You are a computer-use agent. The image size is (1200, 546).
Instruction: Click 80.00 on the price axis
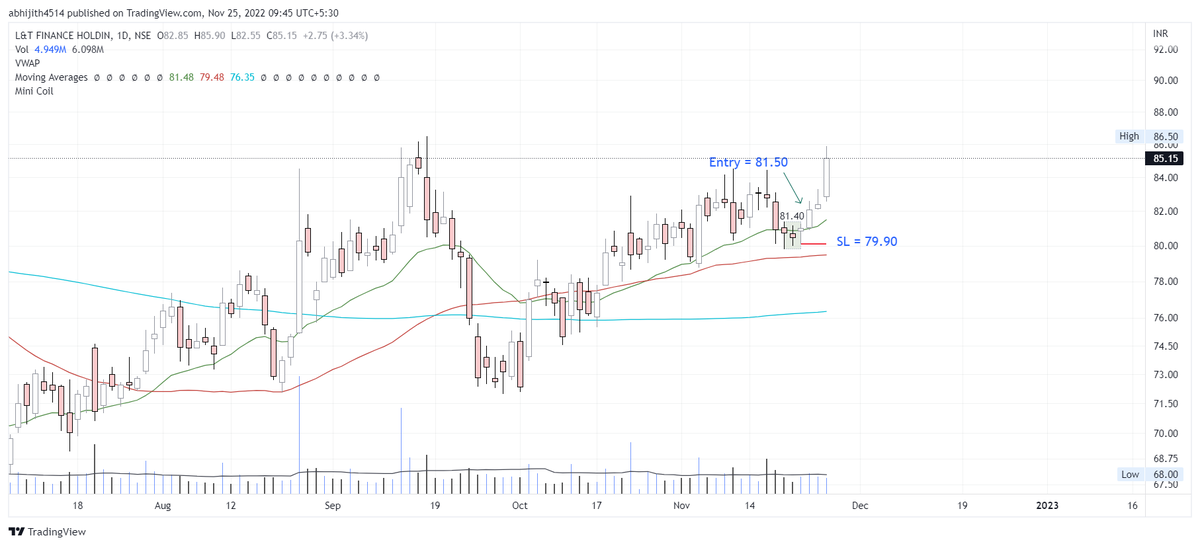1165,246
